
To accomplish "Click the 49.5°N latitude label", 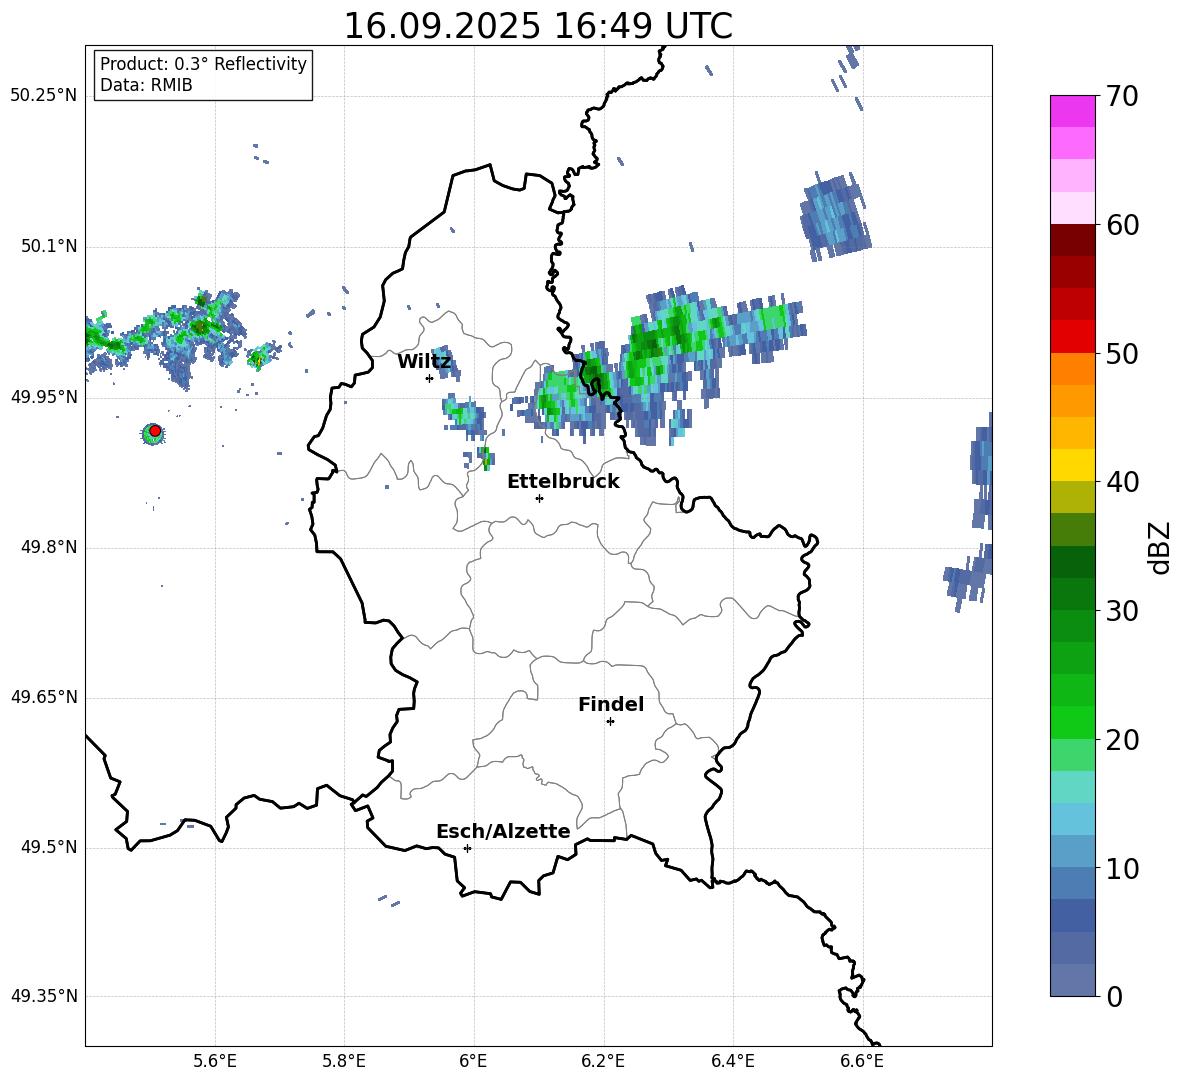I will [x=49, y=848].
